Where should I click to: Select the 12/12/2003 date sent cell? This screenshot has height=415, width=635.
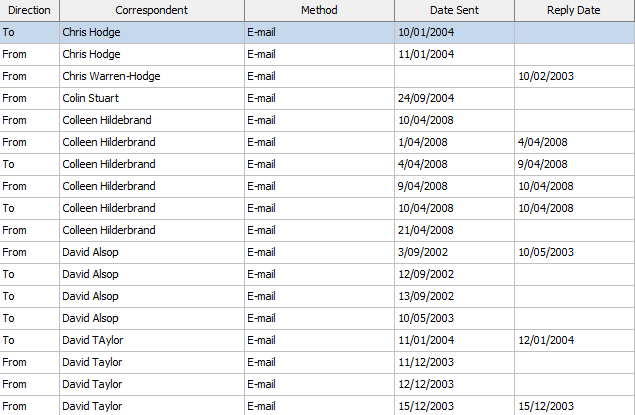click(426, 384)
